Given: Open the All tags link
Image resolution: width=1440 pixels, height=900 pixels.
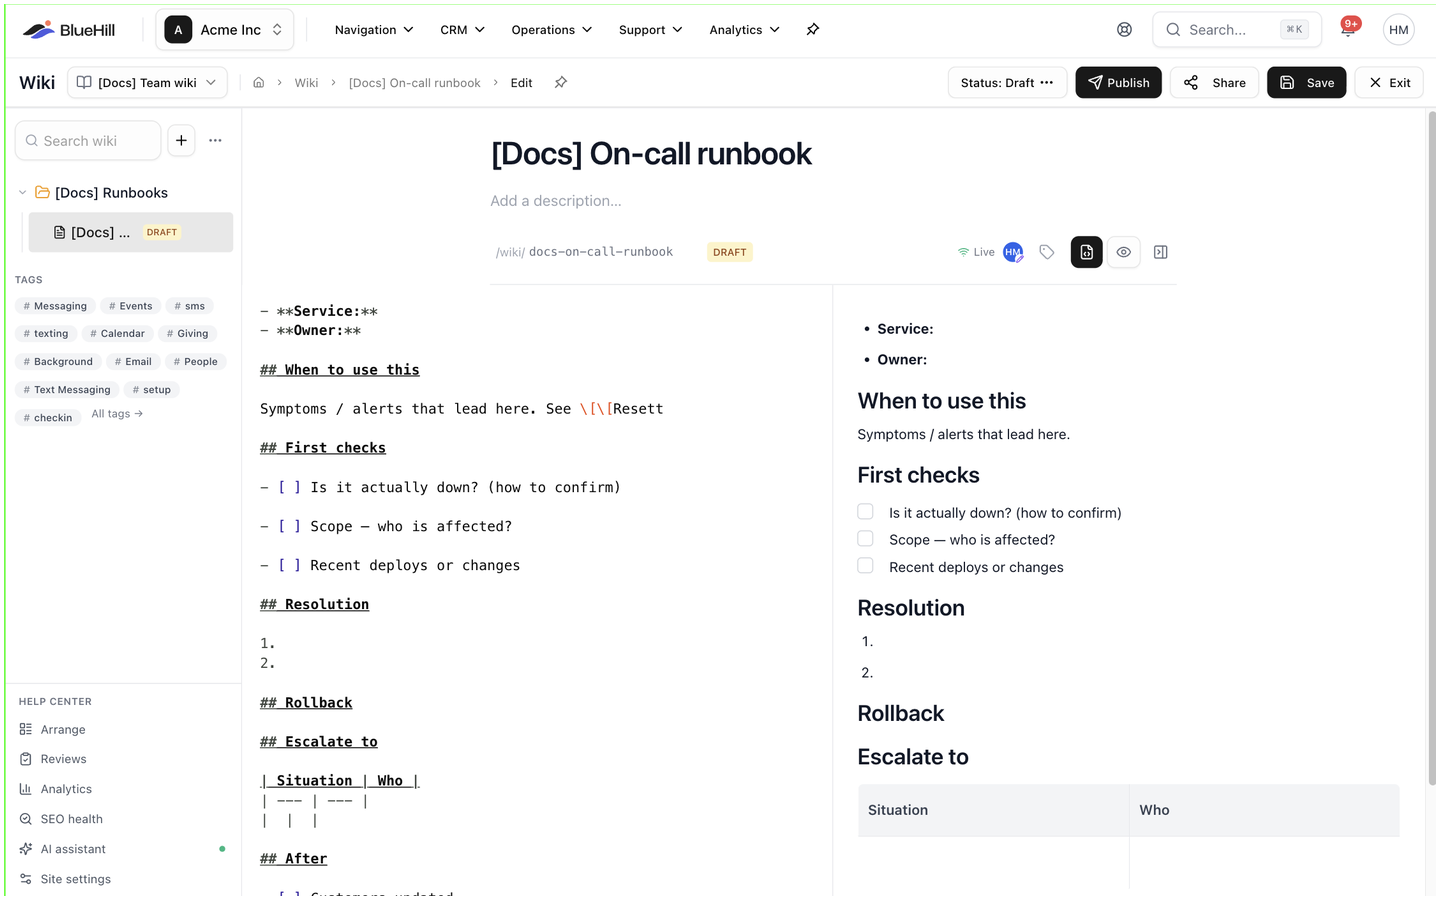Looking at the screenshot, I should pos(117,414).
